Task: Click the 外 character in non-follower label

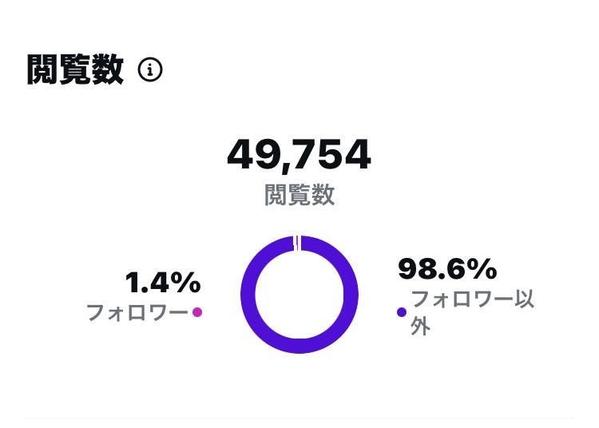Action: (420, 326)
